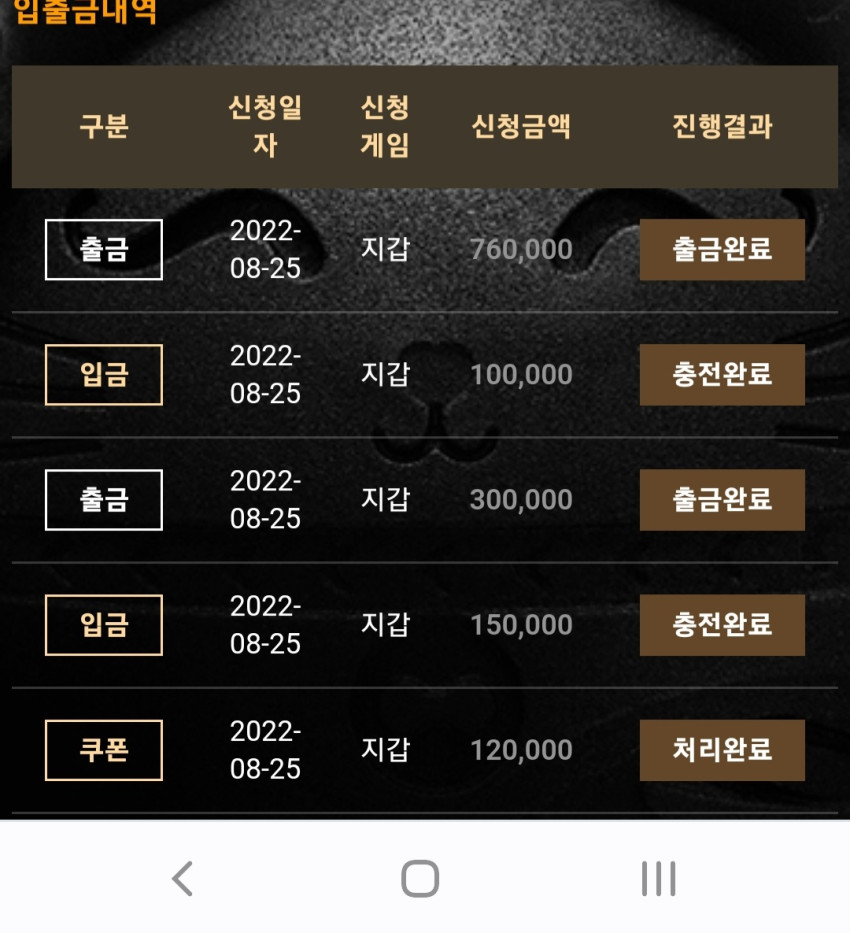Click 충전완료 button for the 150,000 deposit
Screen dimensions: 850x933
click(x=722, y=625)
